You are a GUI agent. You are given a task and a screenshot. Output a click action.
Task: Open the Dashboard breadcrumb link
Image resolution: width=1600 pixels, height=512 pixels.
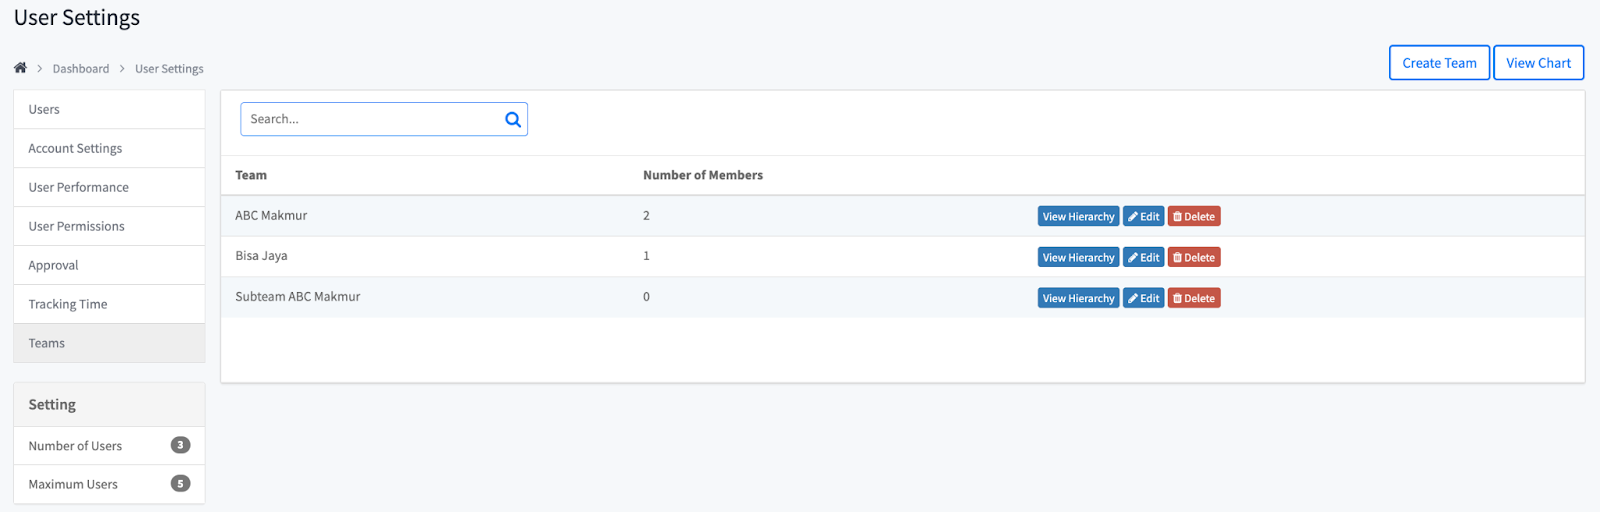coord(81,69)
